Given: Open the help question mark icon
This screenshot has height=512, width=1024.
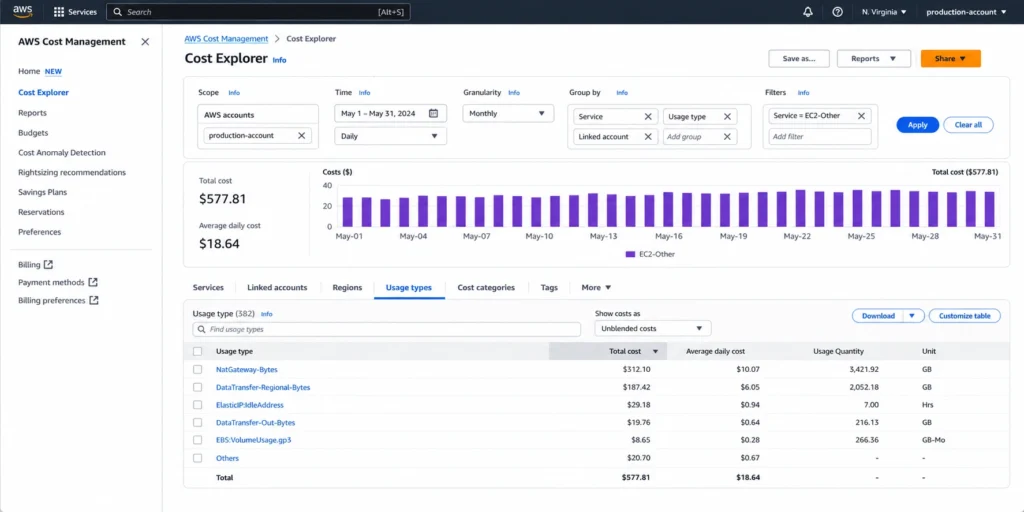Looking at the screenshot, I should click(x=837, y=12).
